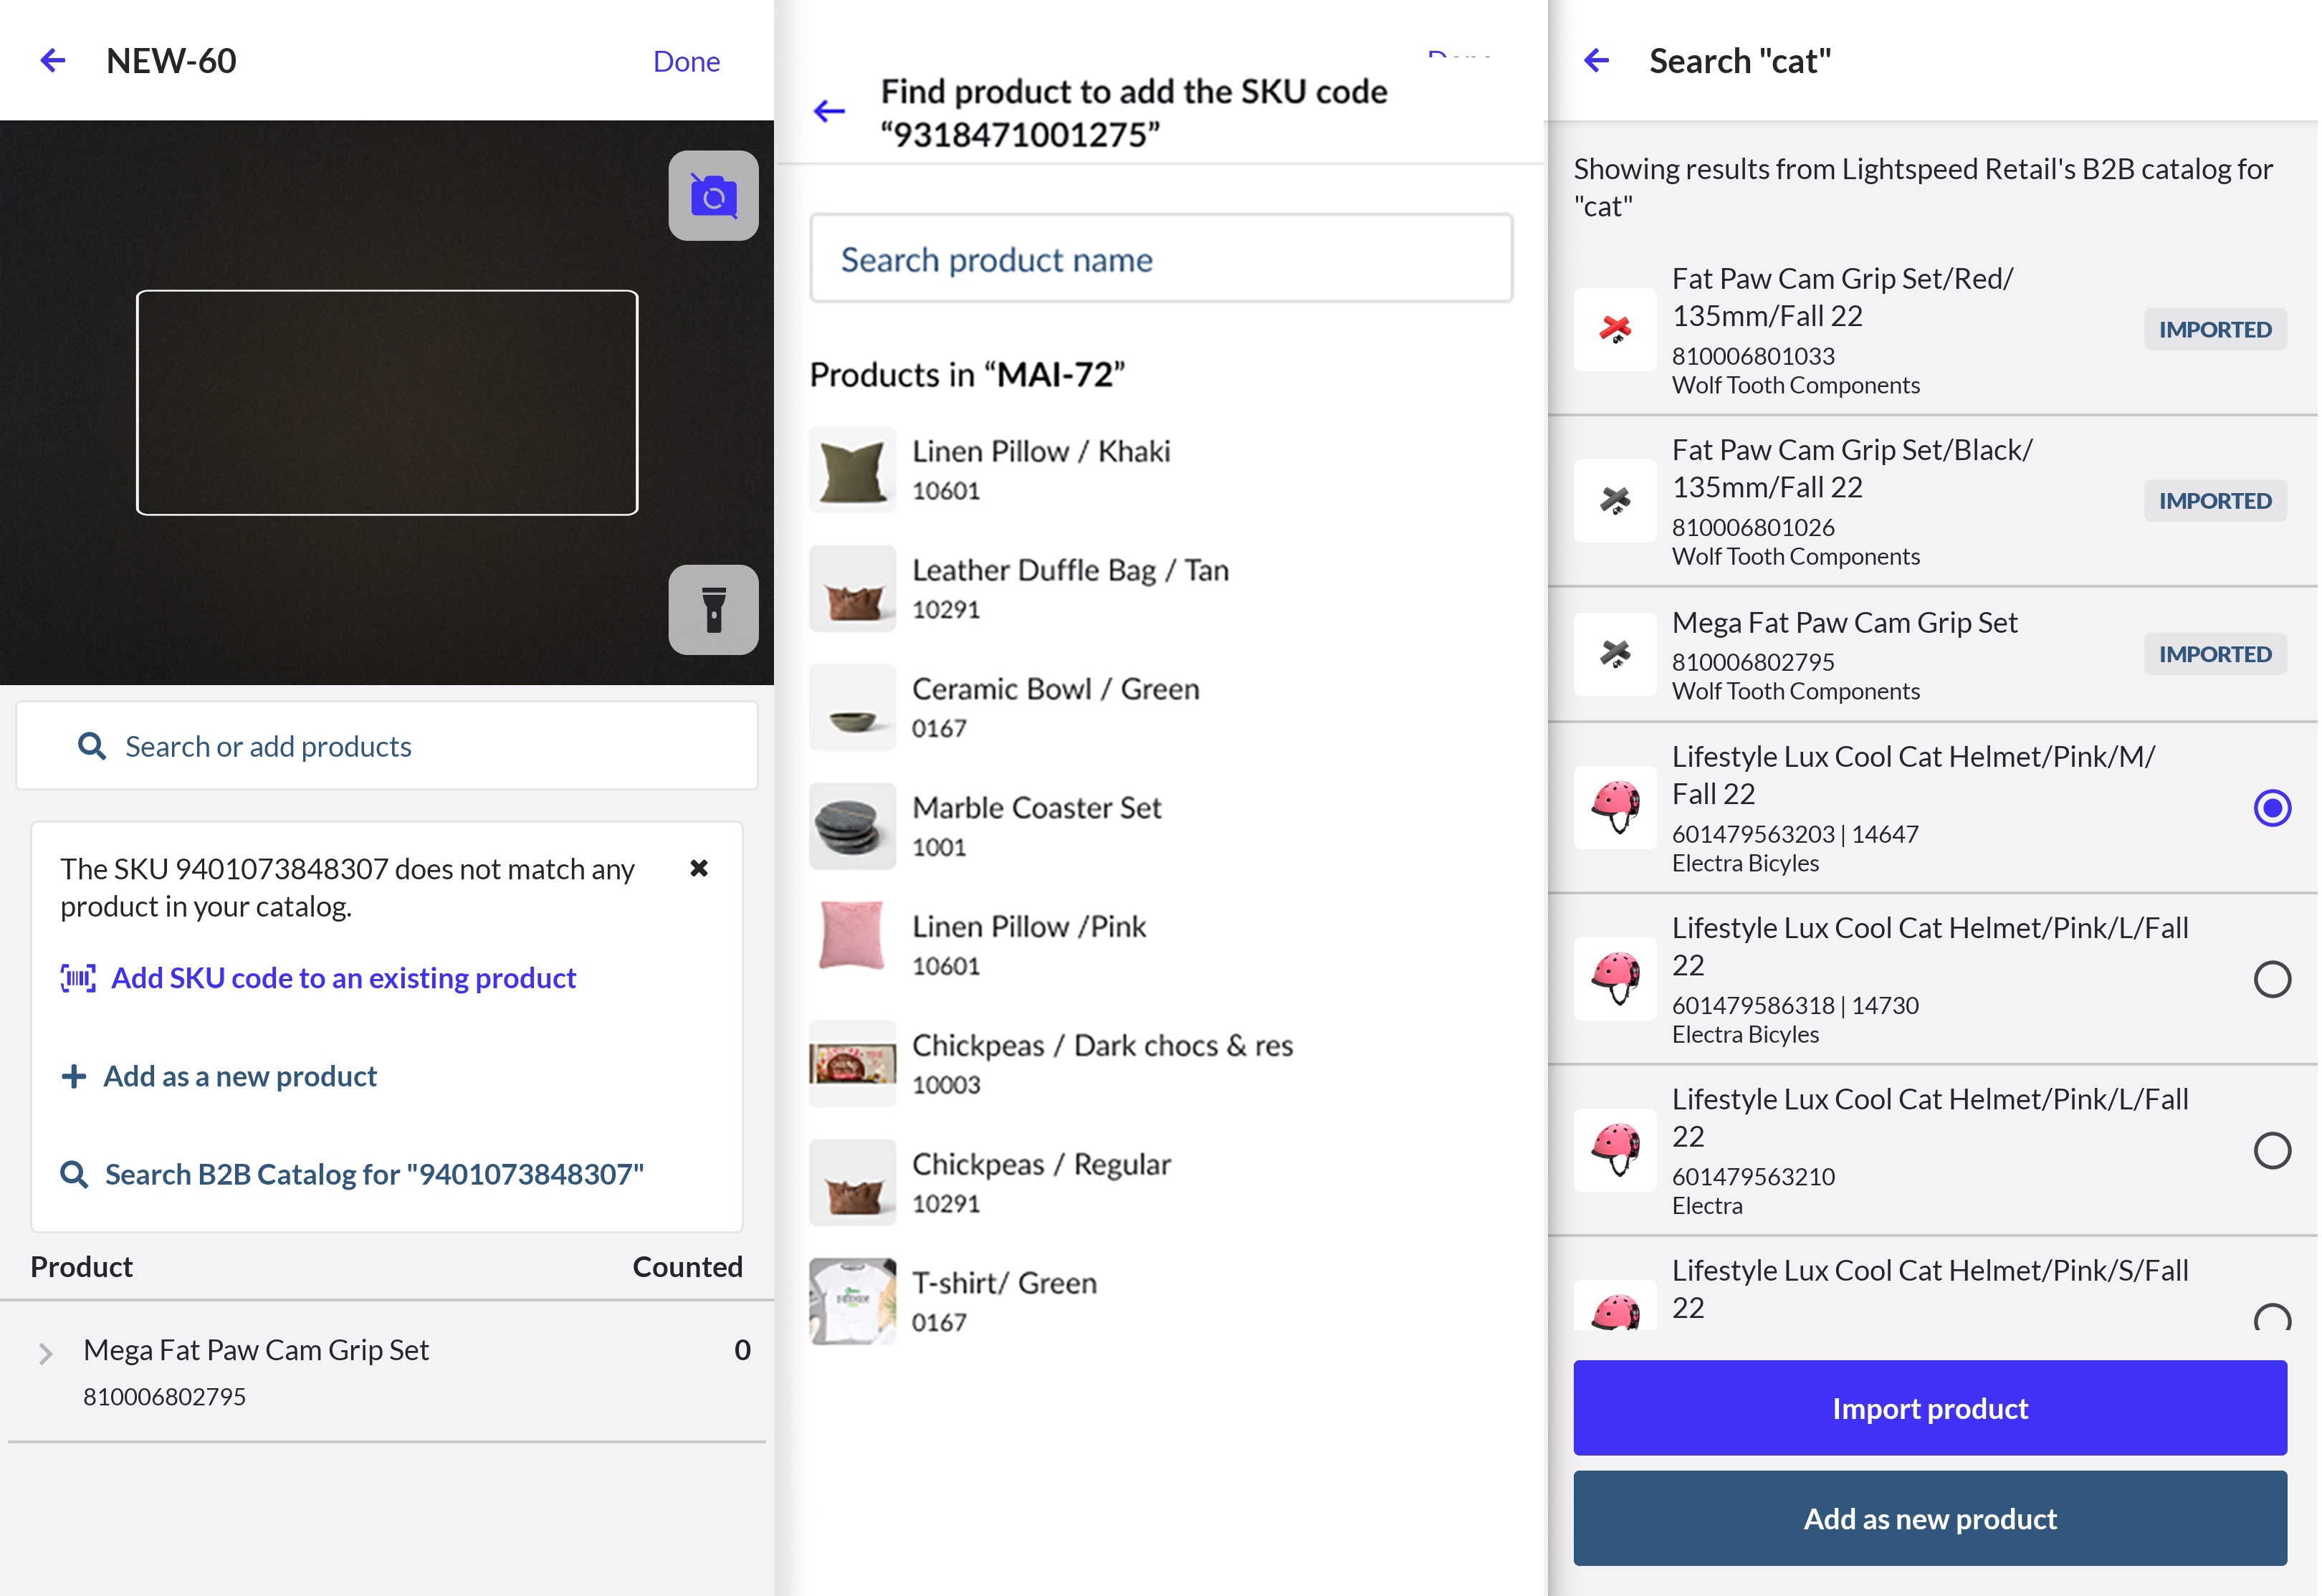This screenshot has width=2322, height=1596.
Task: Click the Search product name field
Action: [x=1160, y=259]
